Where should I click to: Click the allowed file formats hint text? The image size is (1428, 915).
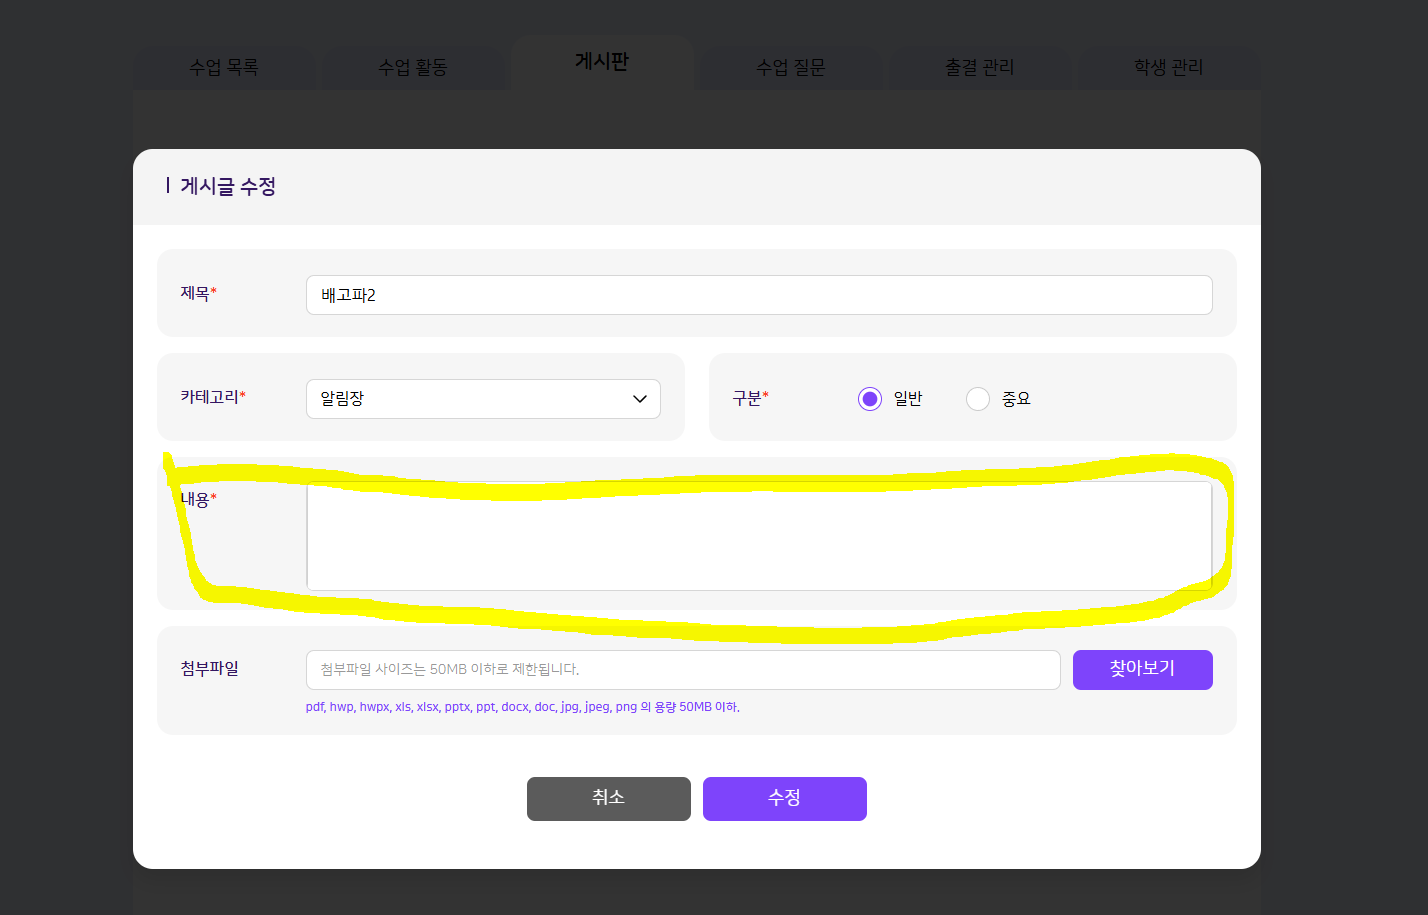pyautogui.click(x=522, y=707)
